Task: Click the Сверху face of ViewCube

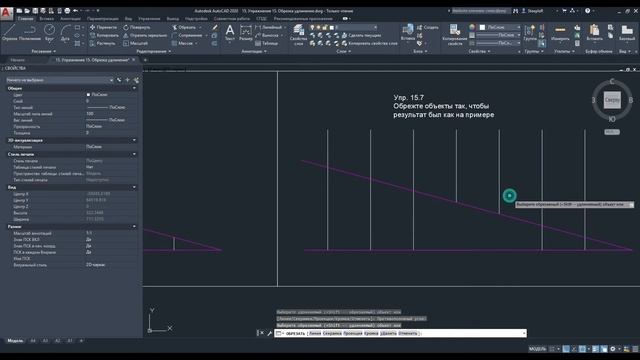Action: point(612,100)
